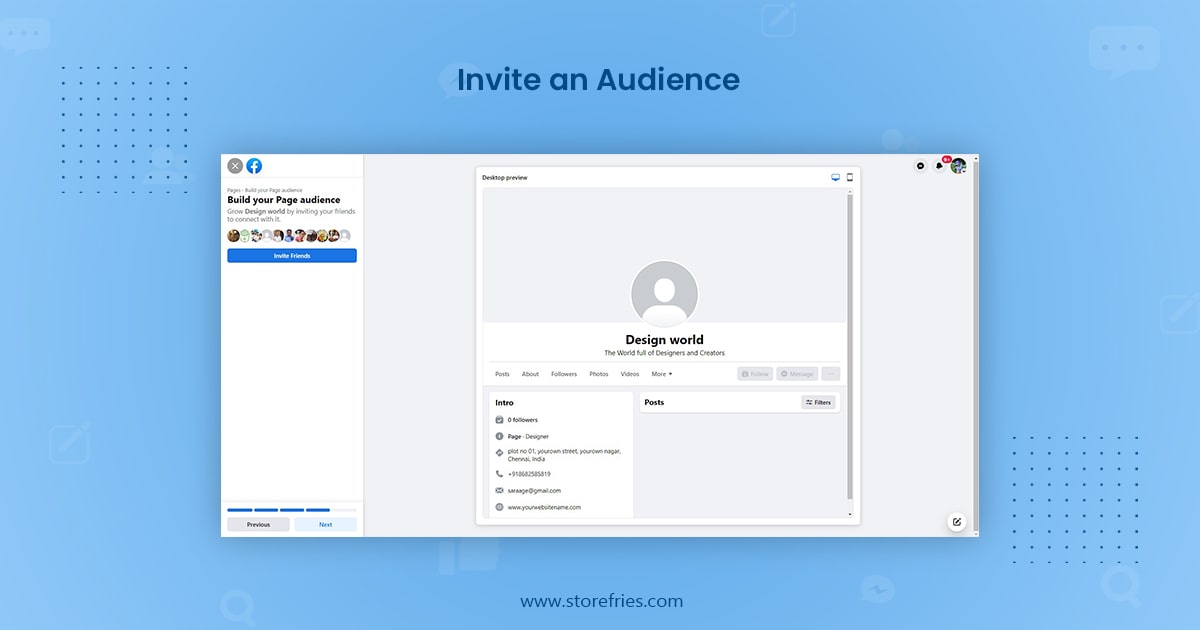1200x630 pixels.
Task: Click the setup progress bar
Action: point(292,510)
